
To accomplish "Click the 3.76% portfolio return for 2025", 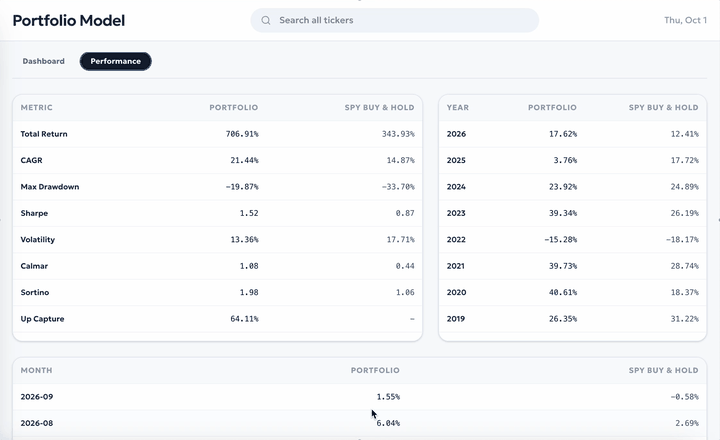I will [x=565, y=160].
